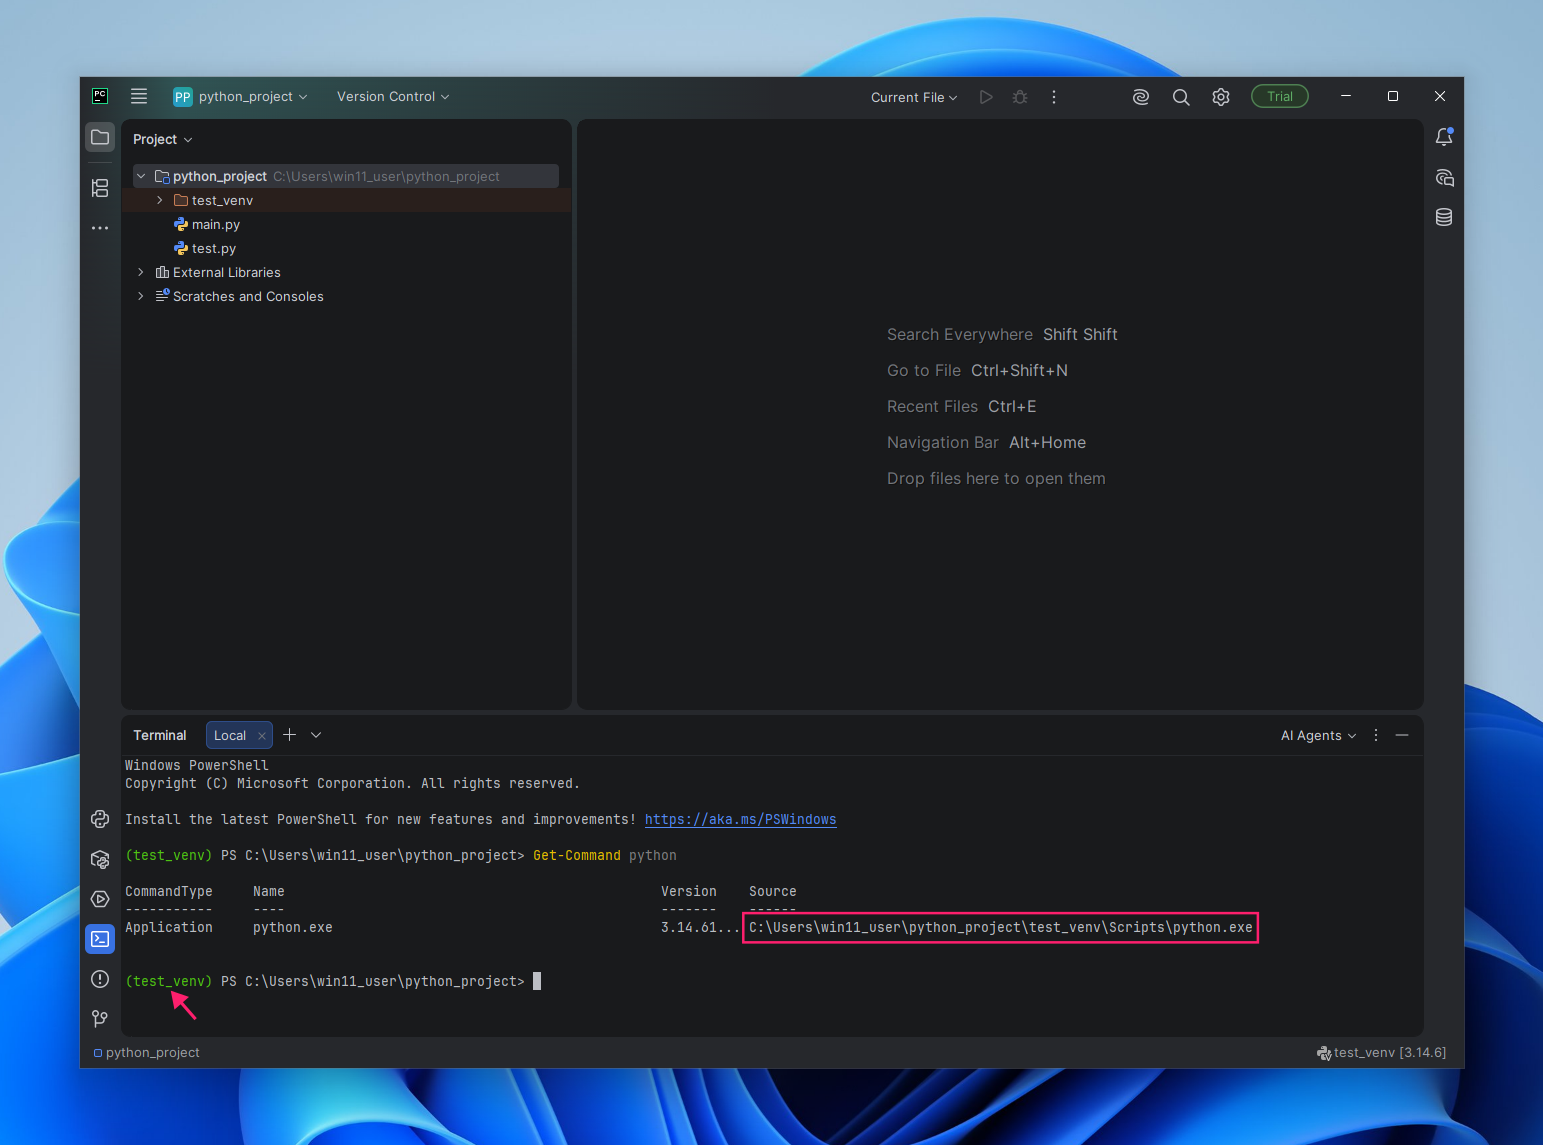
Task: Expand the test_venv folder
Action: [160, 200]
